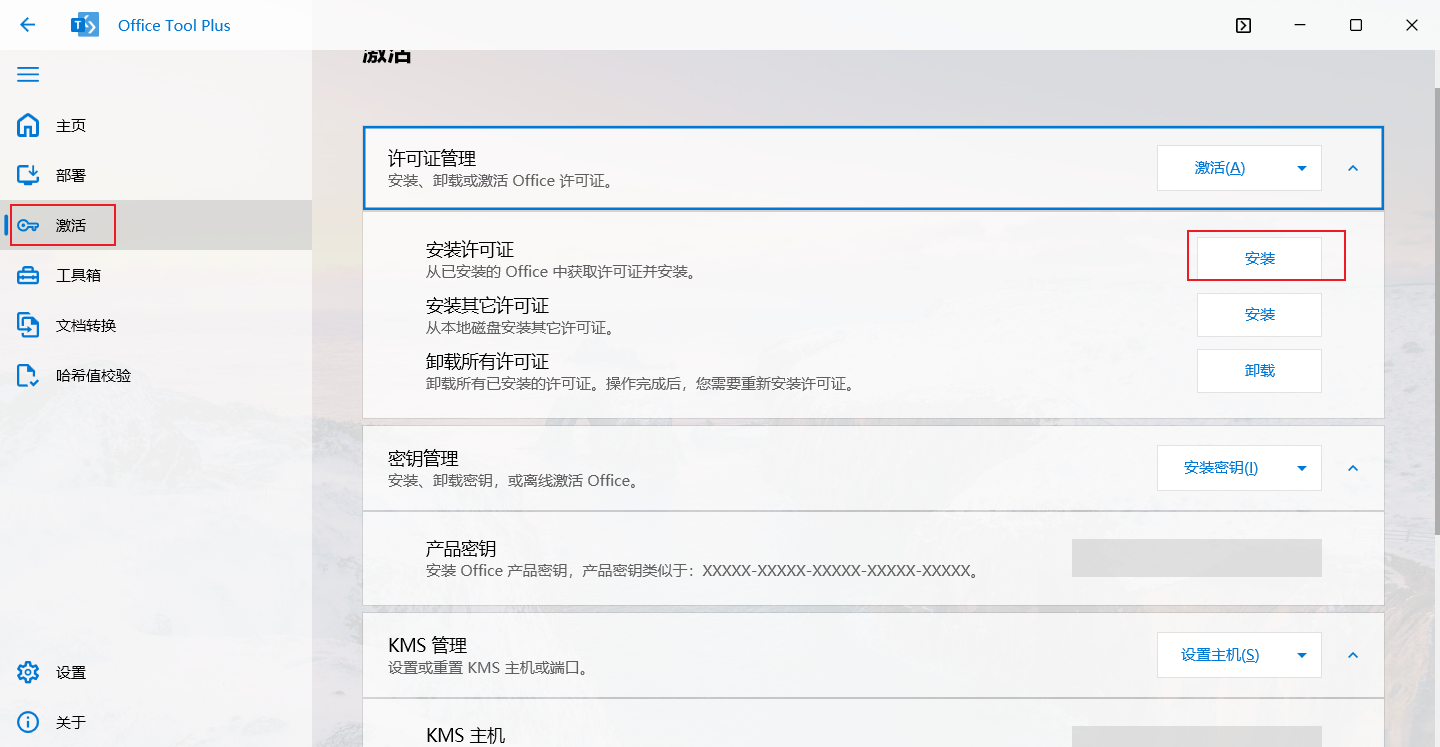Click the 许可证管理 heading text
This screenshot has width=1440, height=747.
432,158
